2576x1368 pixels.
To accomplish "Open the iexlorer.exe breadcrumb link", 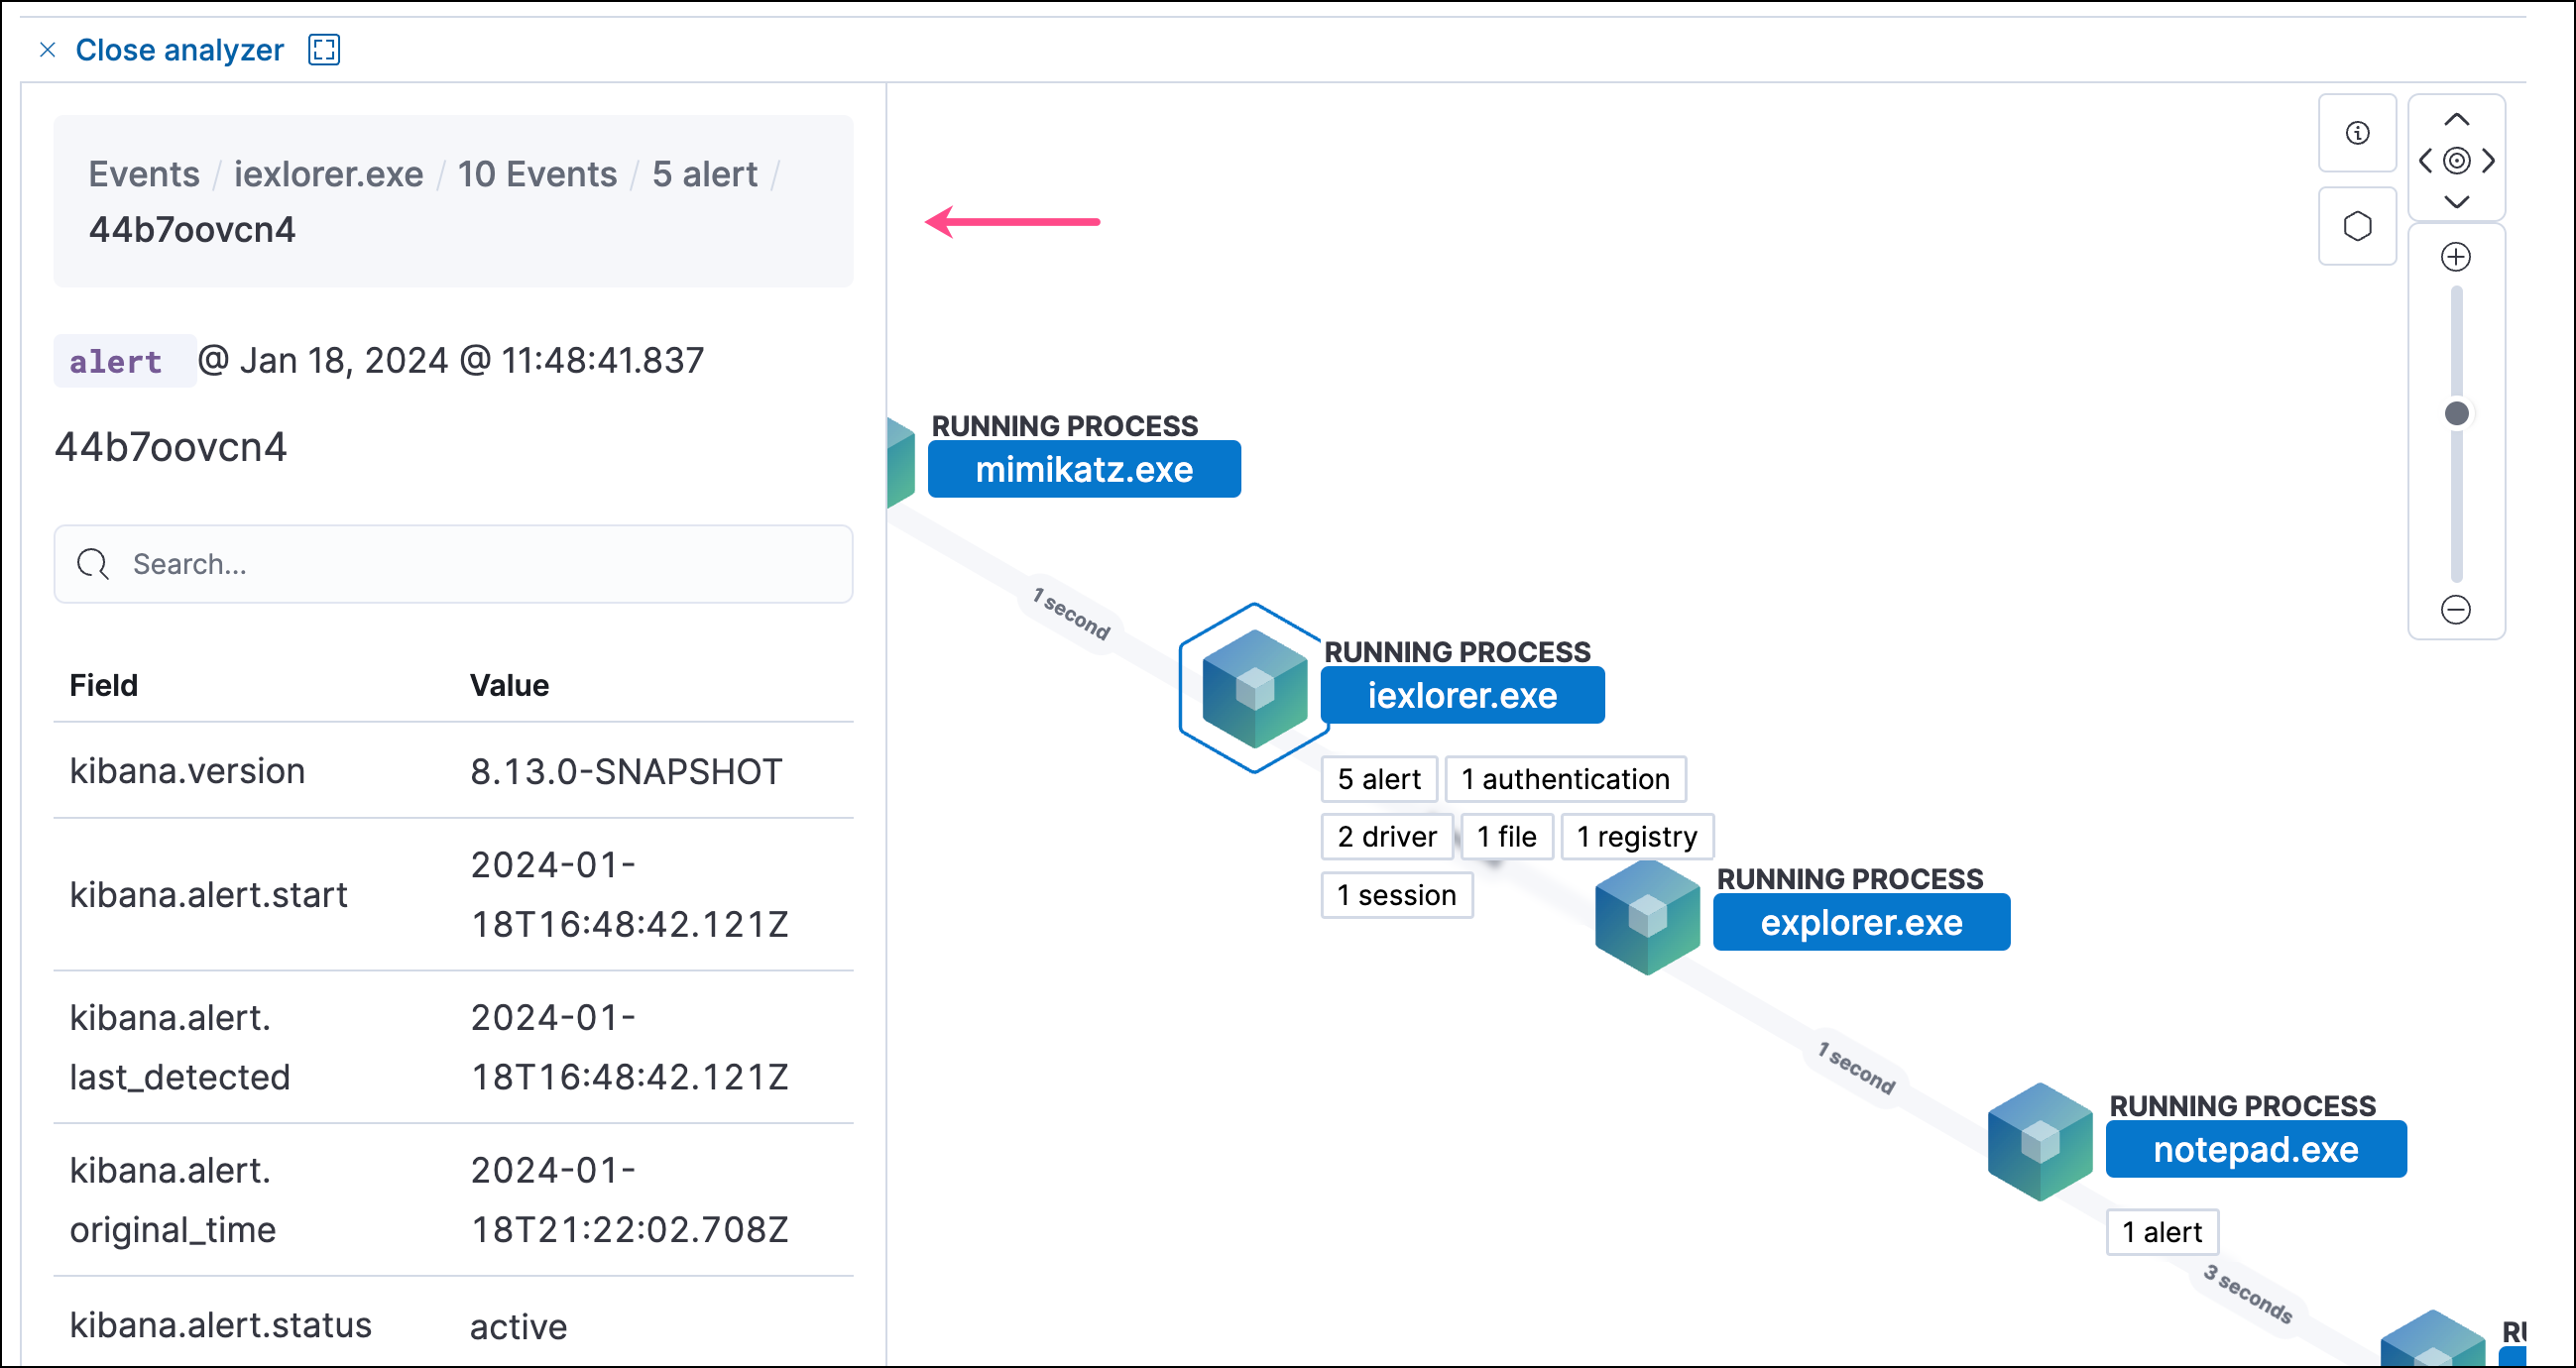I will tap(328, 174).
